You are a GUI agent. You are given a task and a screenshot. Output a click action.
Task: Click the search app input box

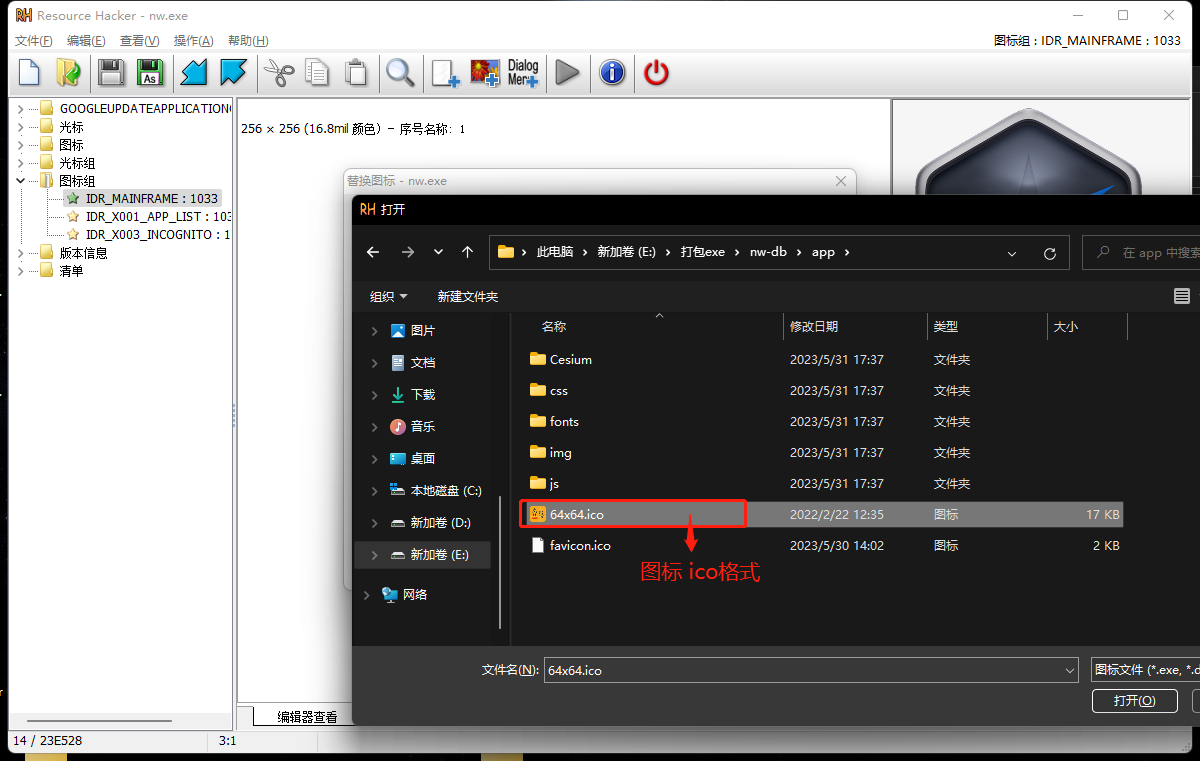point(1141,253)
